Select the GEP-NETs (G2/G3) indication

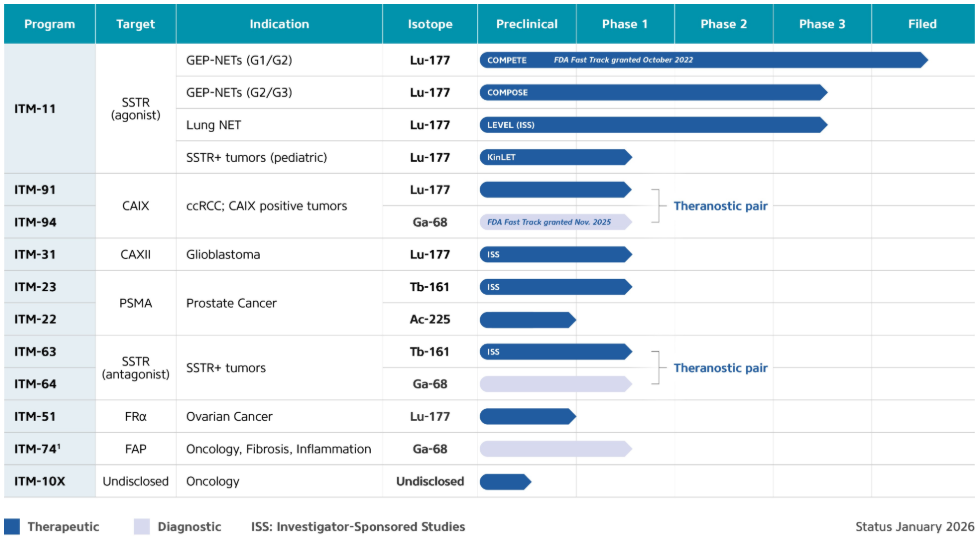(x=239, y=92)
